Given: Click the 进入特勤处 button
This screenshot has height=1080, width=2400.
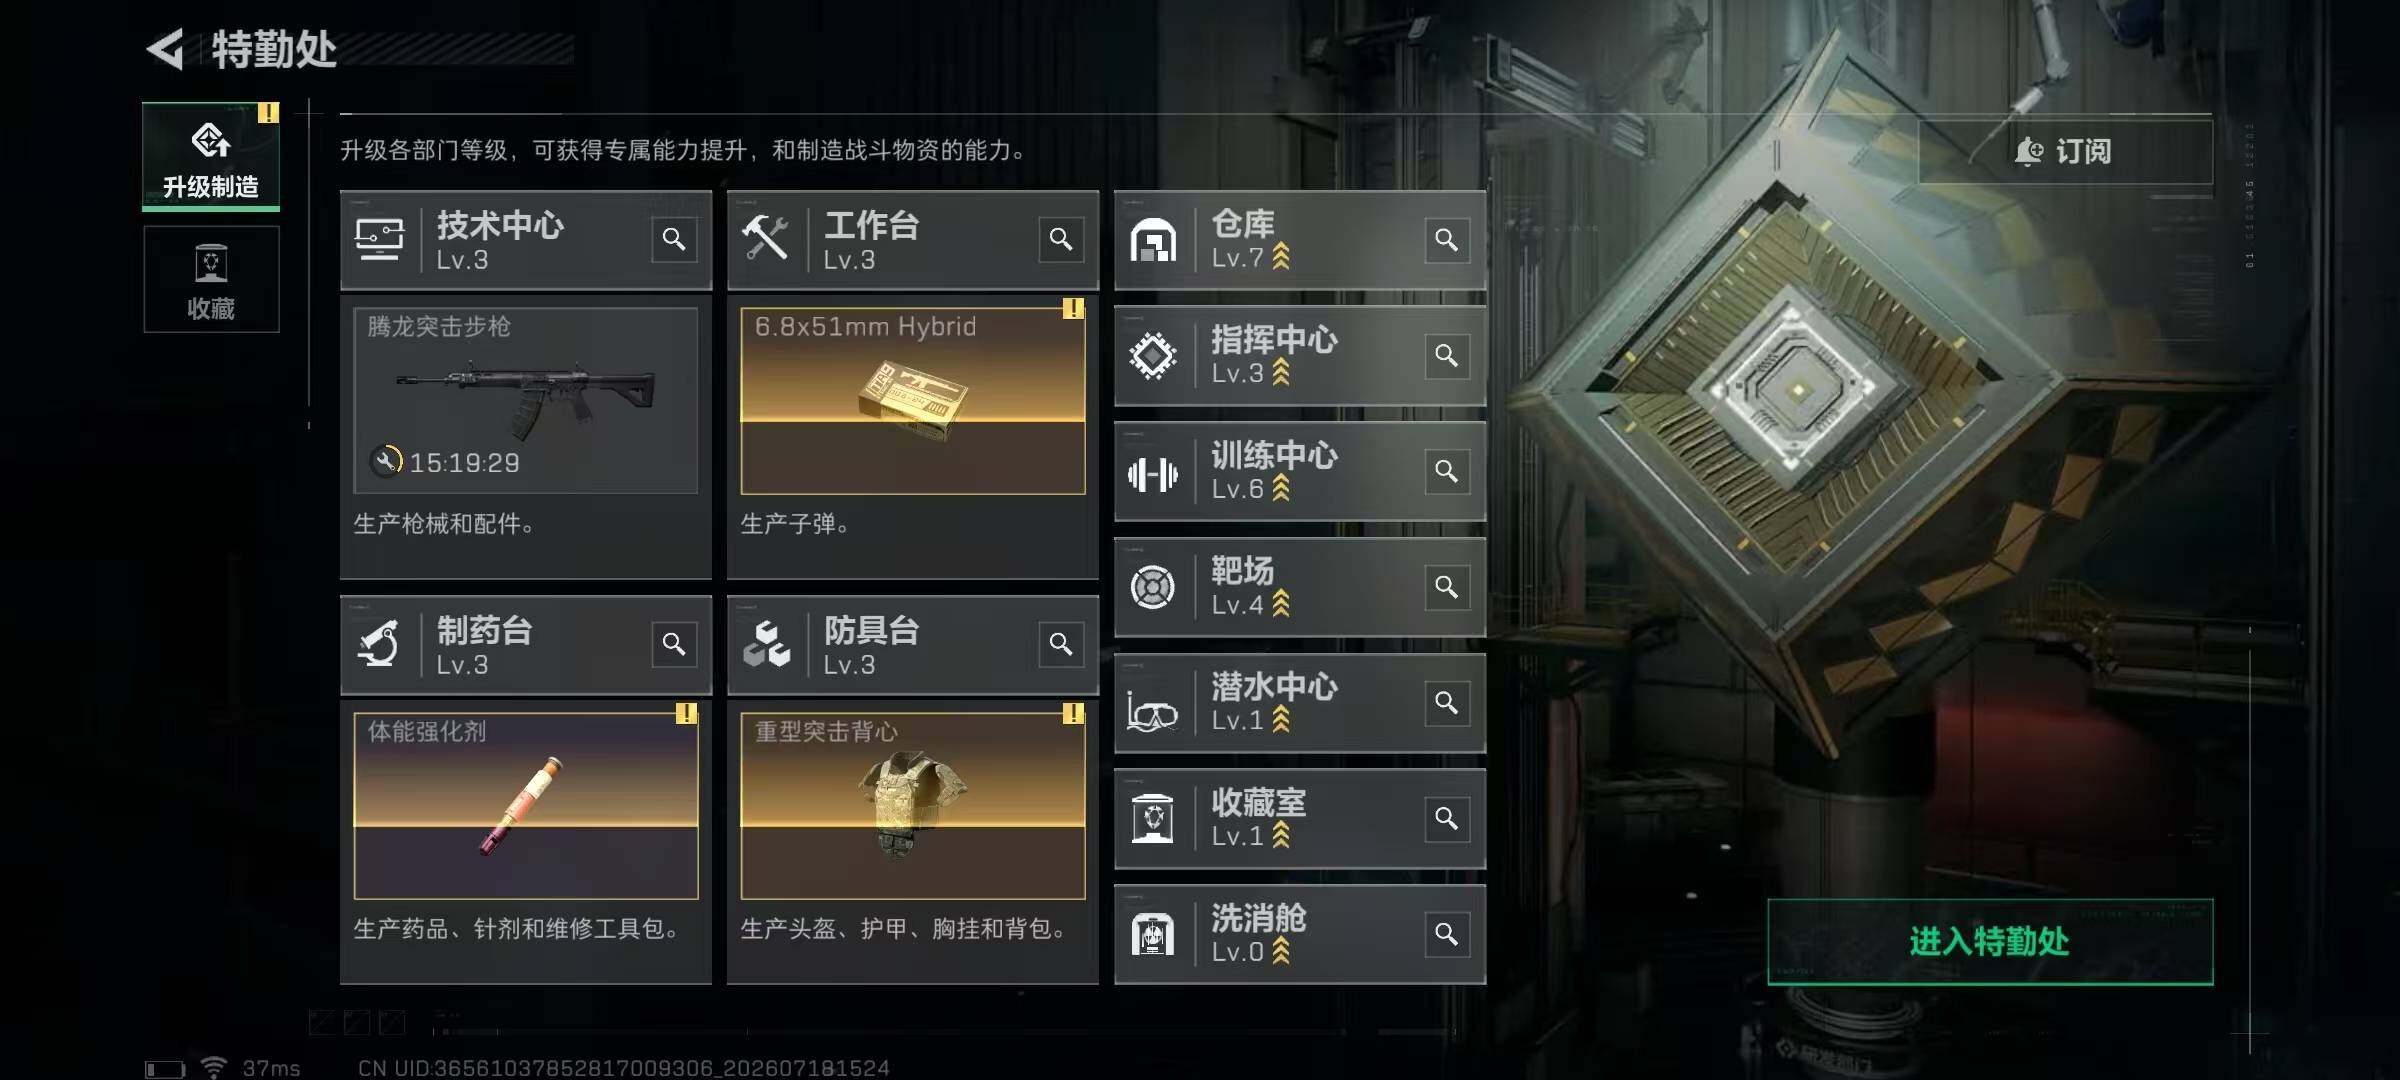Looking at the screenshot, I should pos(1990,941).
